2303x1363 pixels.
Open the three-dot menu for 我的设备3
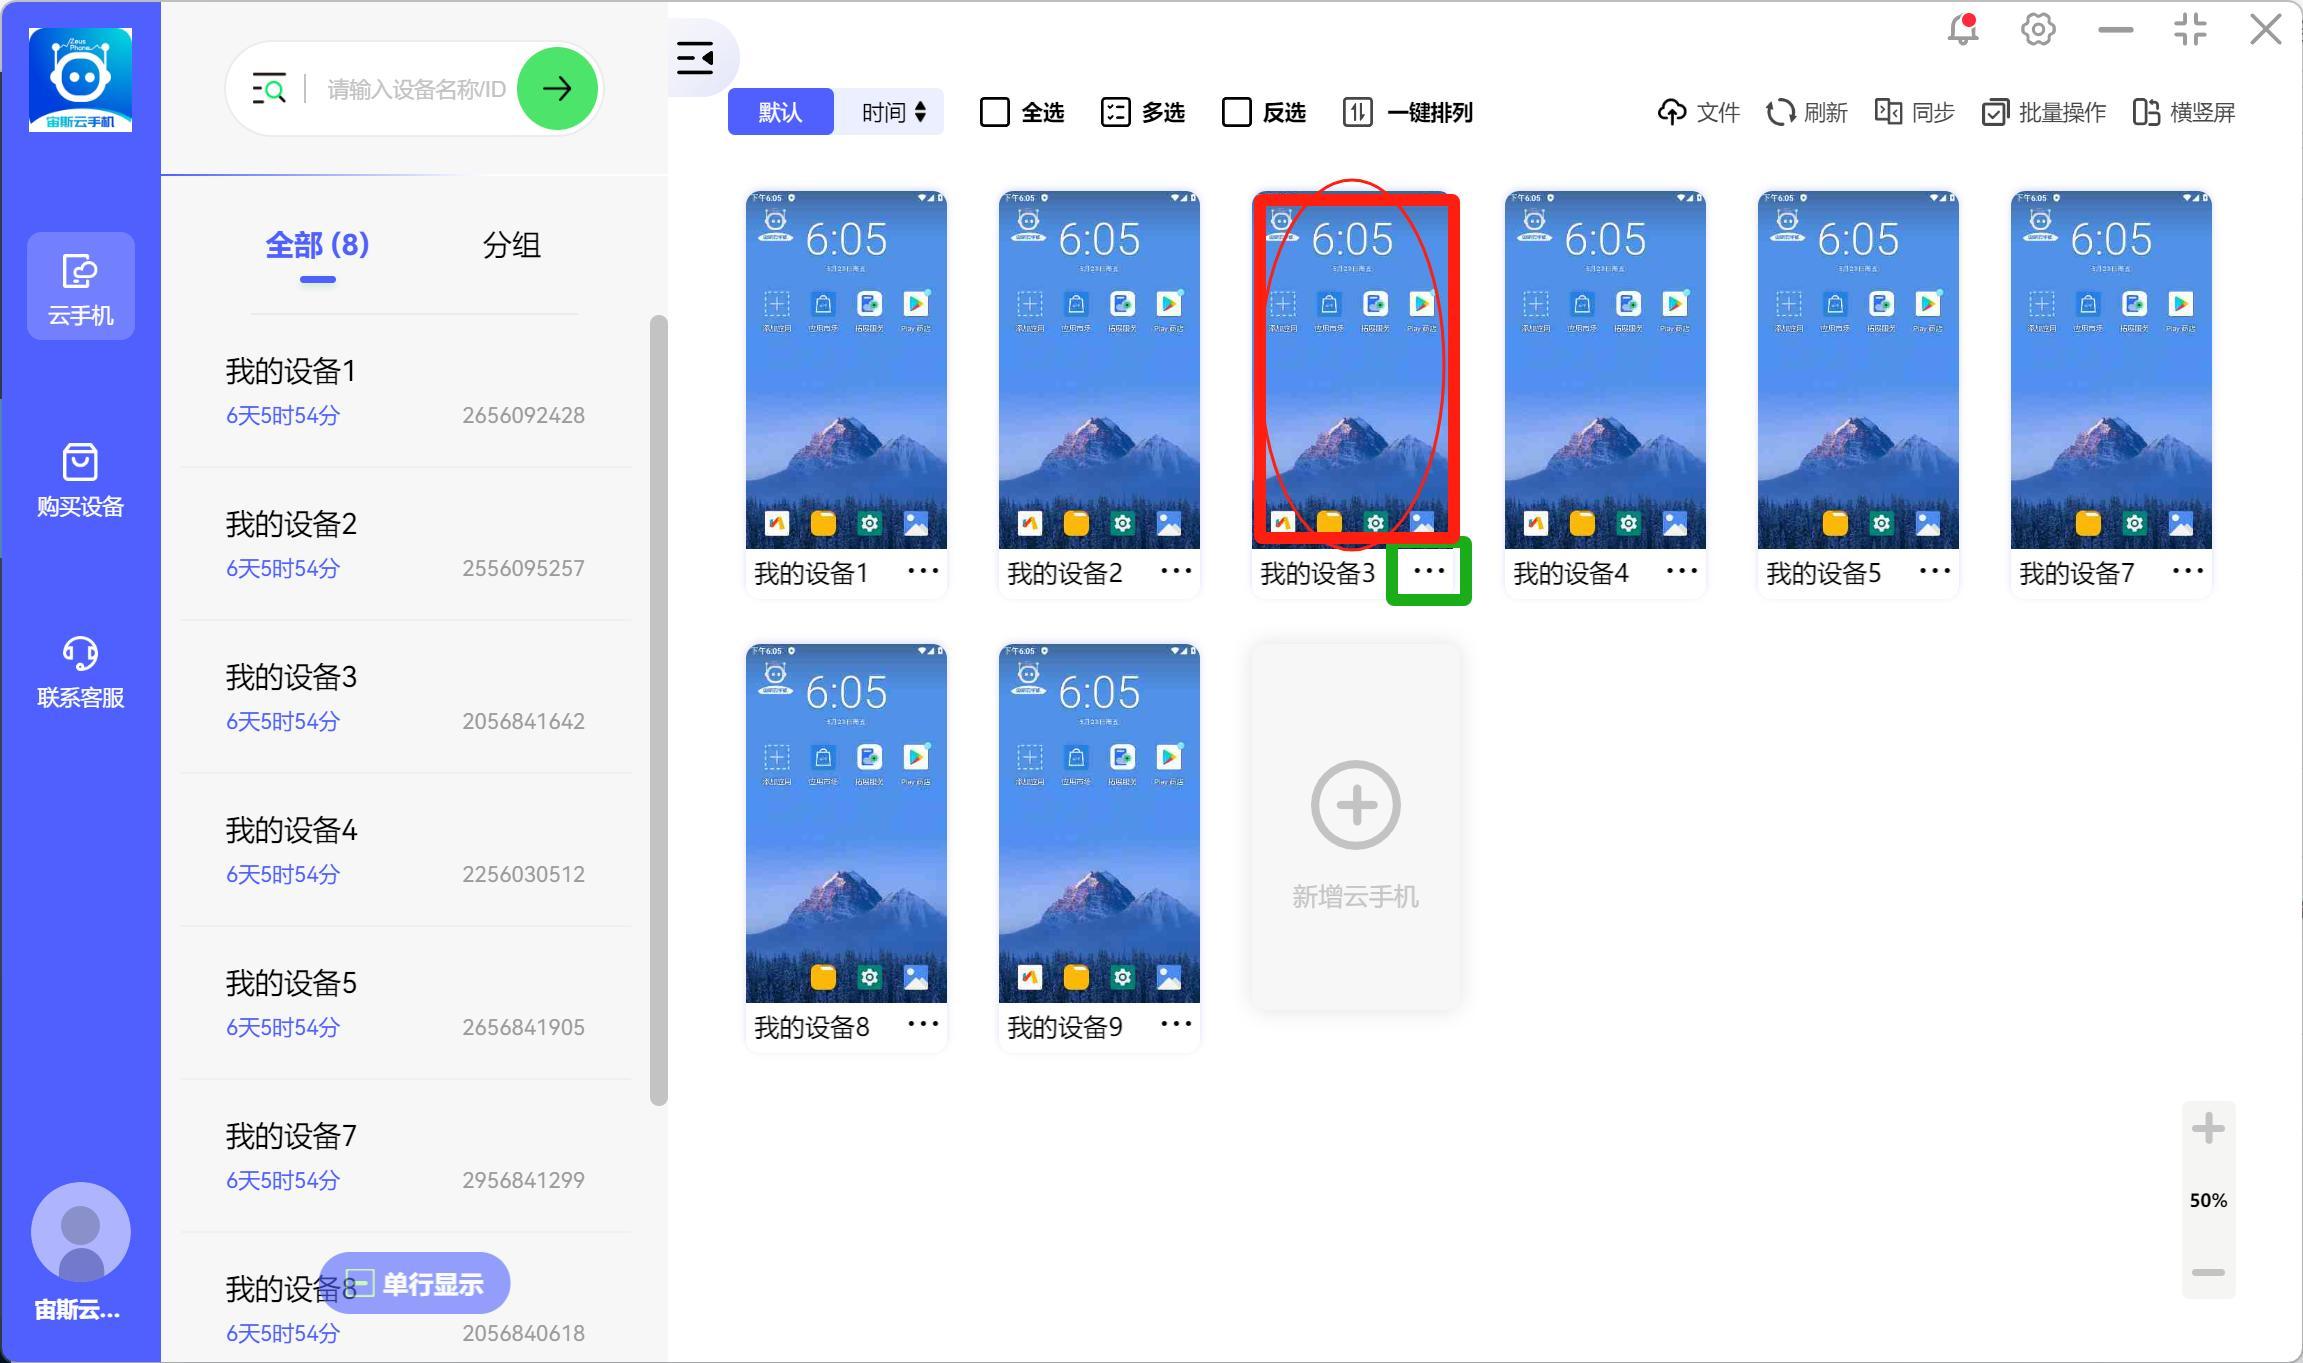point(1429,571)
